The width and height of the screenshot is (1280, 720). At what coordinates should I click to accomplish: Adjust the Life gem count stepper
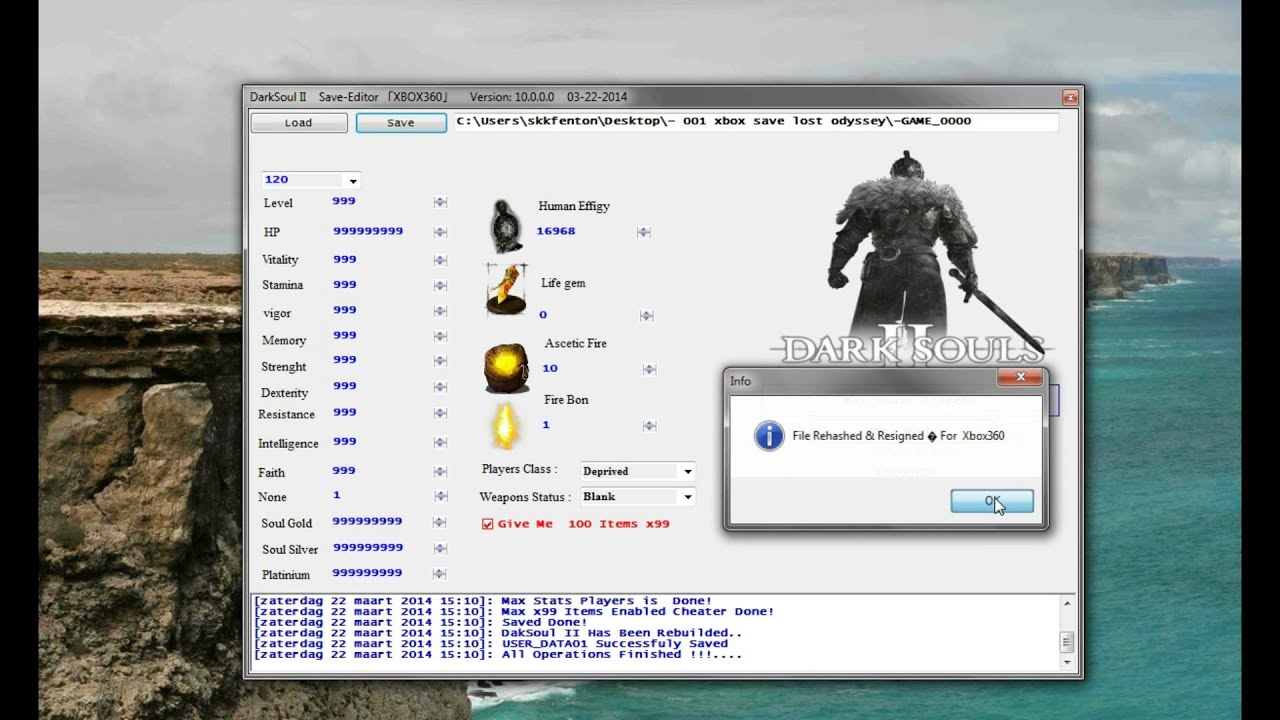[x=646, y=316]
